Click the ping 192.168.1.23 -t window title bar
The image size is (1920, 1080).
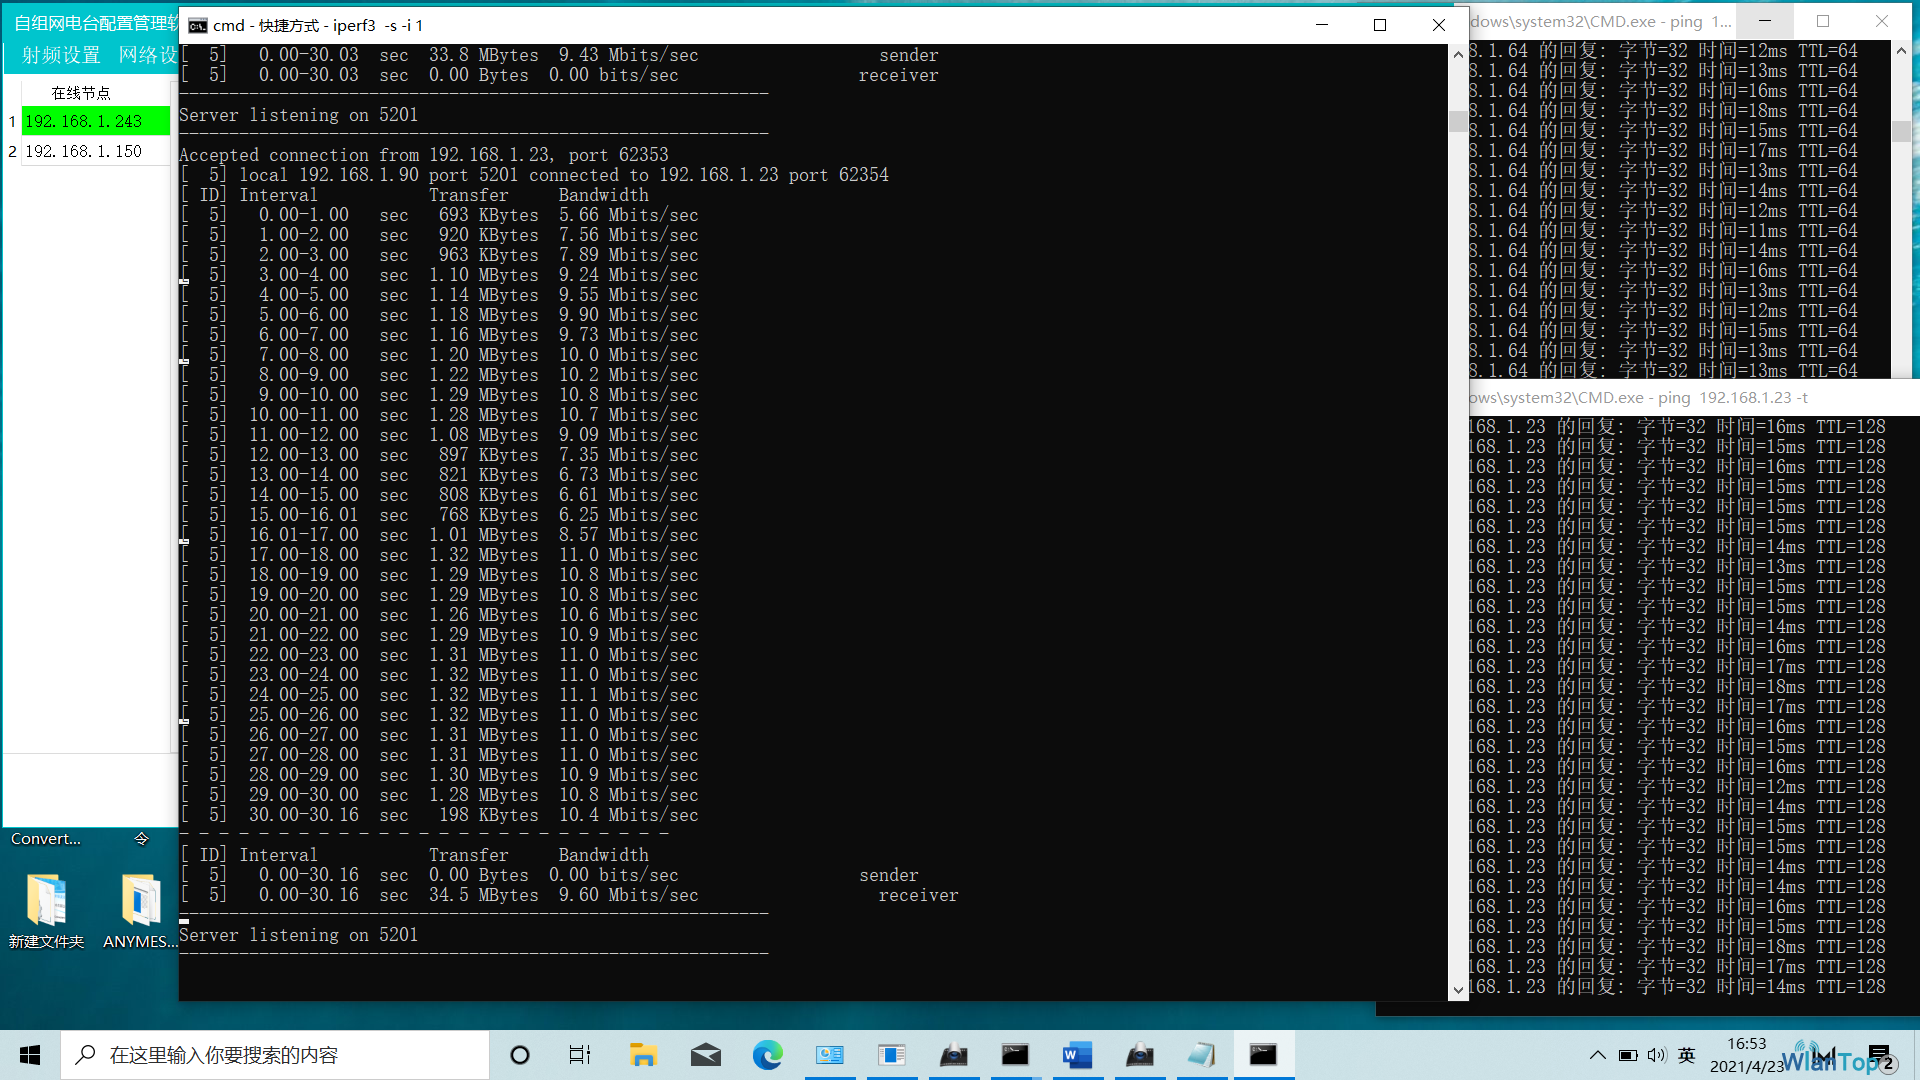coord(1694,397)
